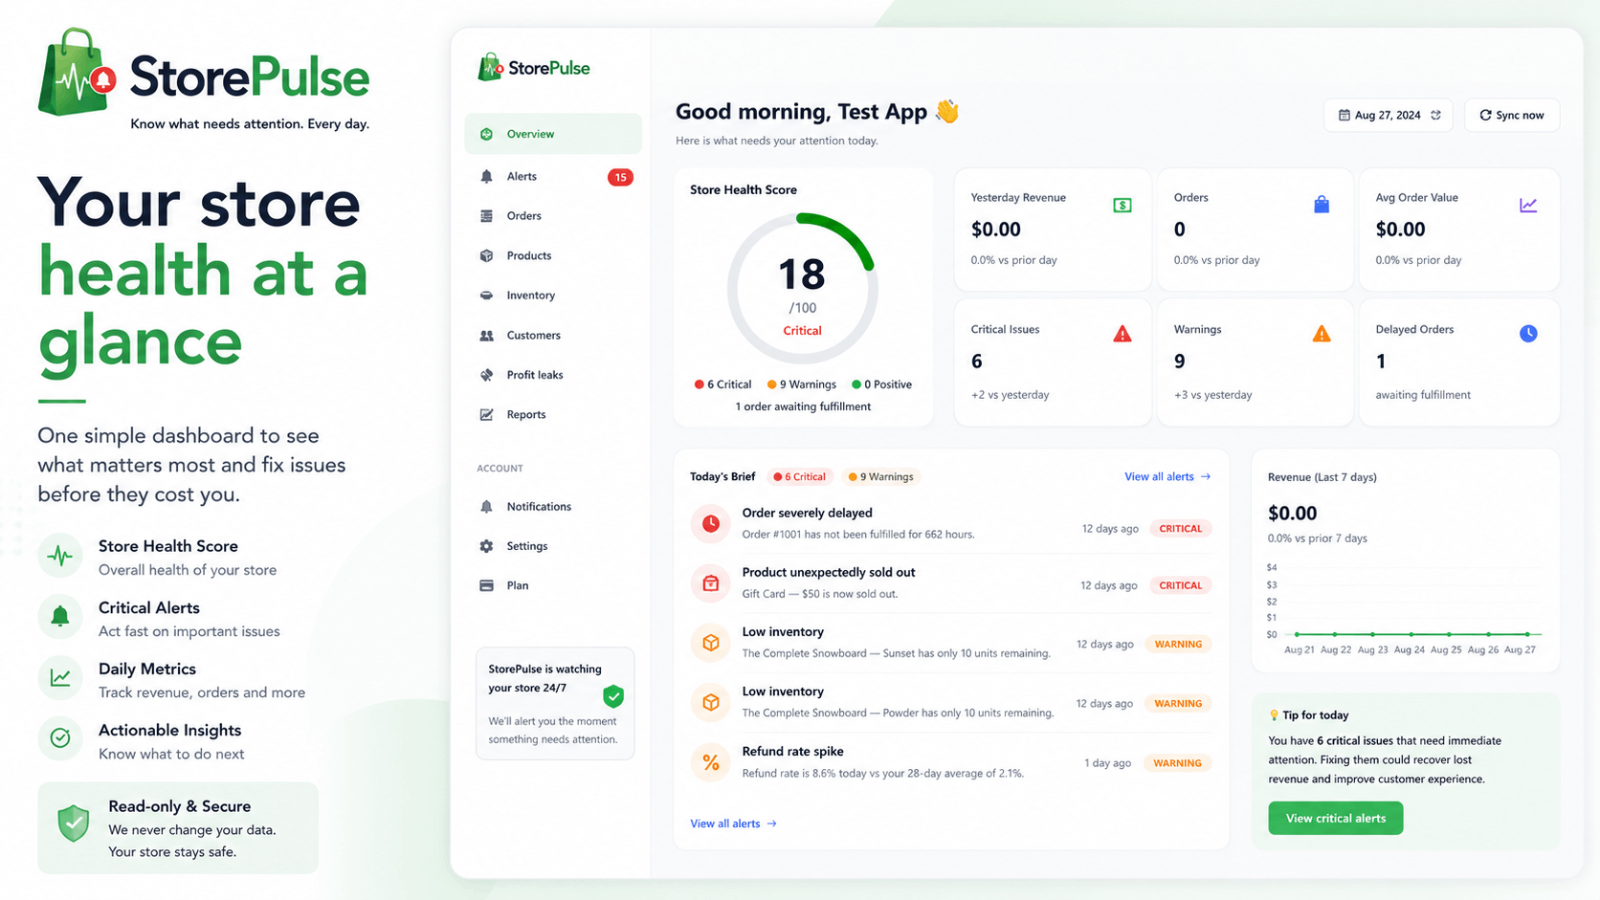This screenshot has height=900, width=1600.
Task: Click the Yesterday Revenue dollar icon
Action: click(1122, 205)
